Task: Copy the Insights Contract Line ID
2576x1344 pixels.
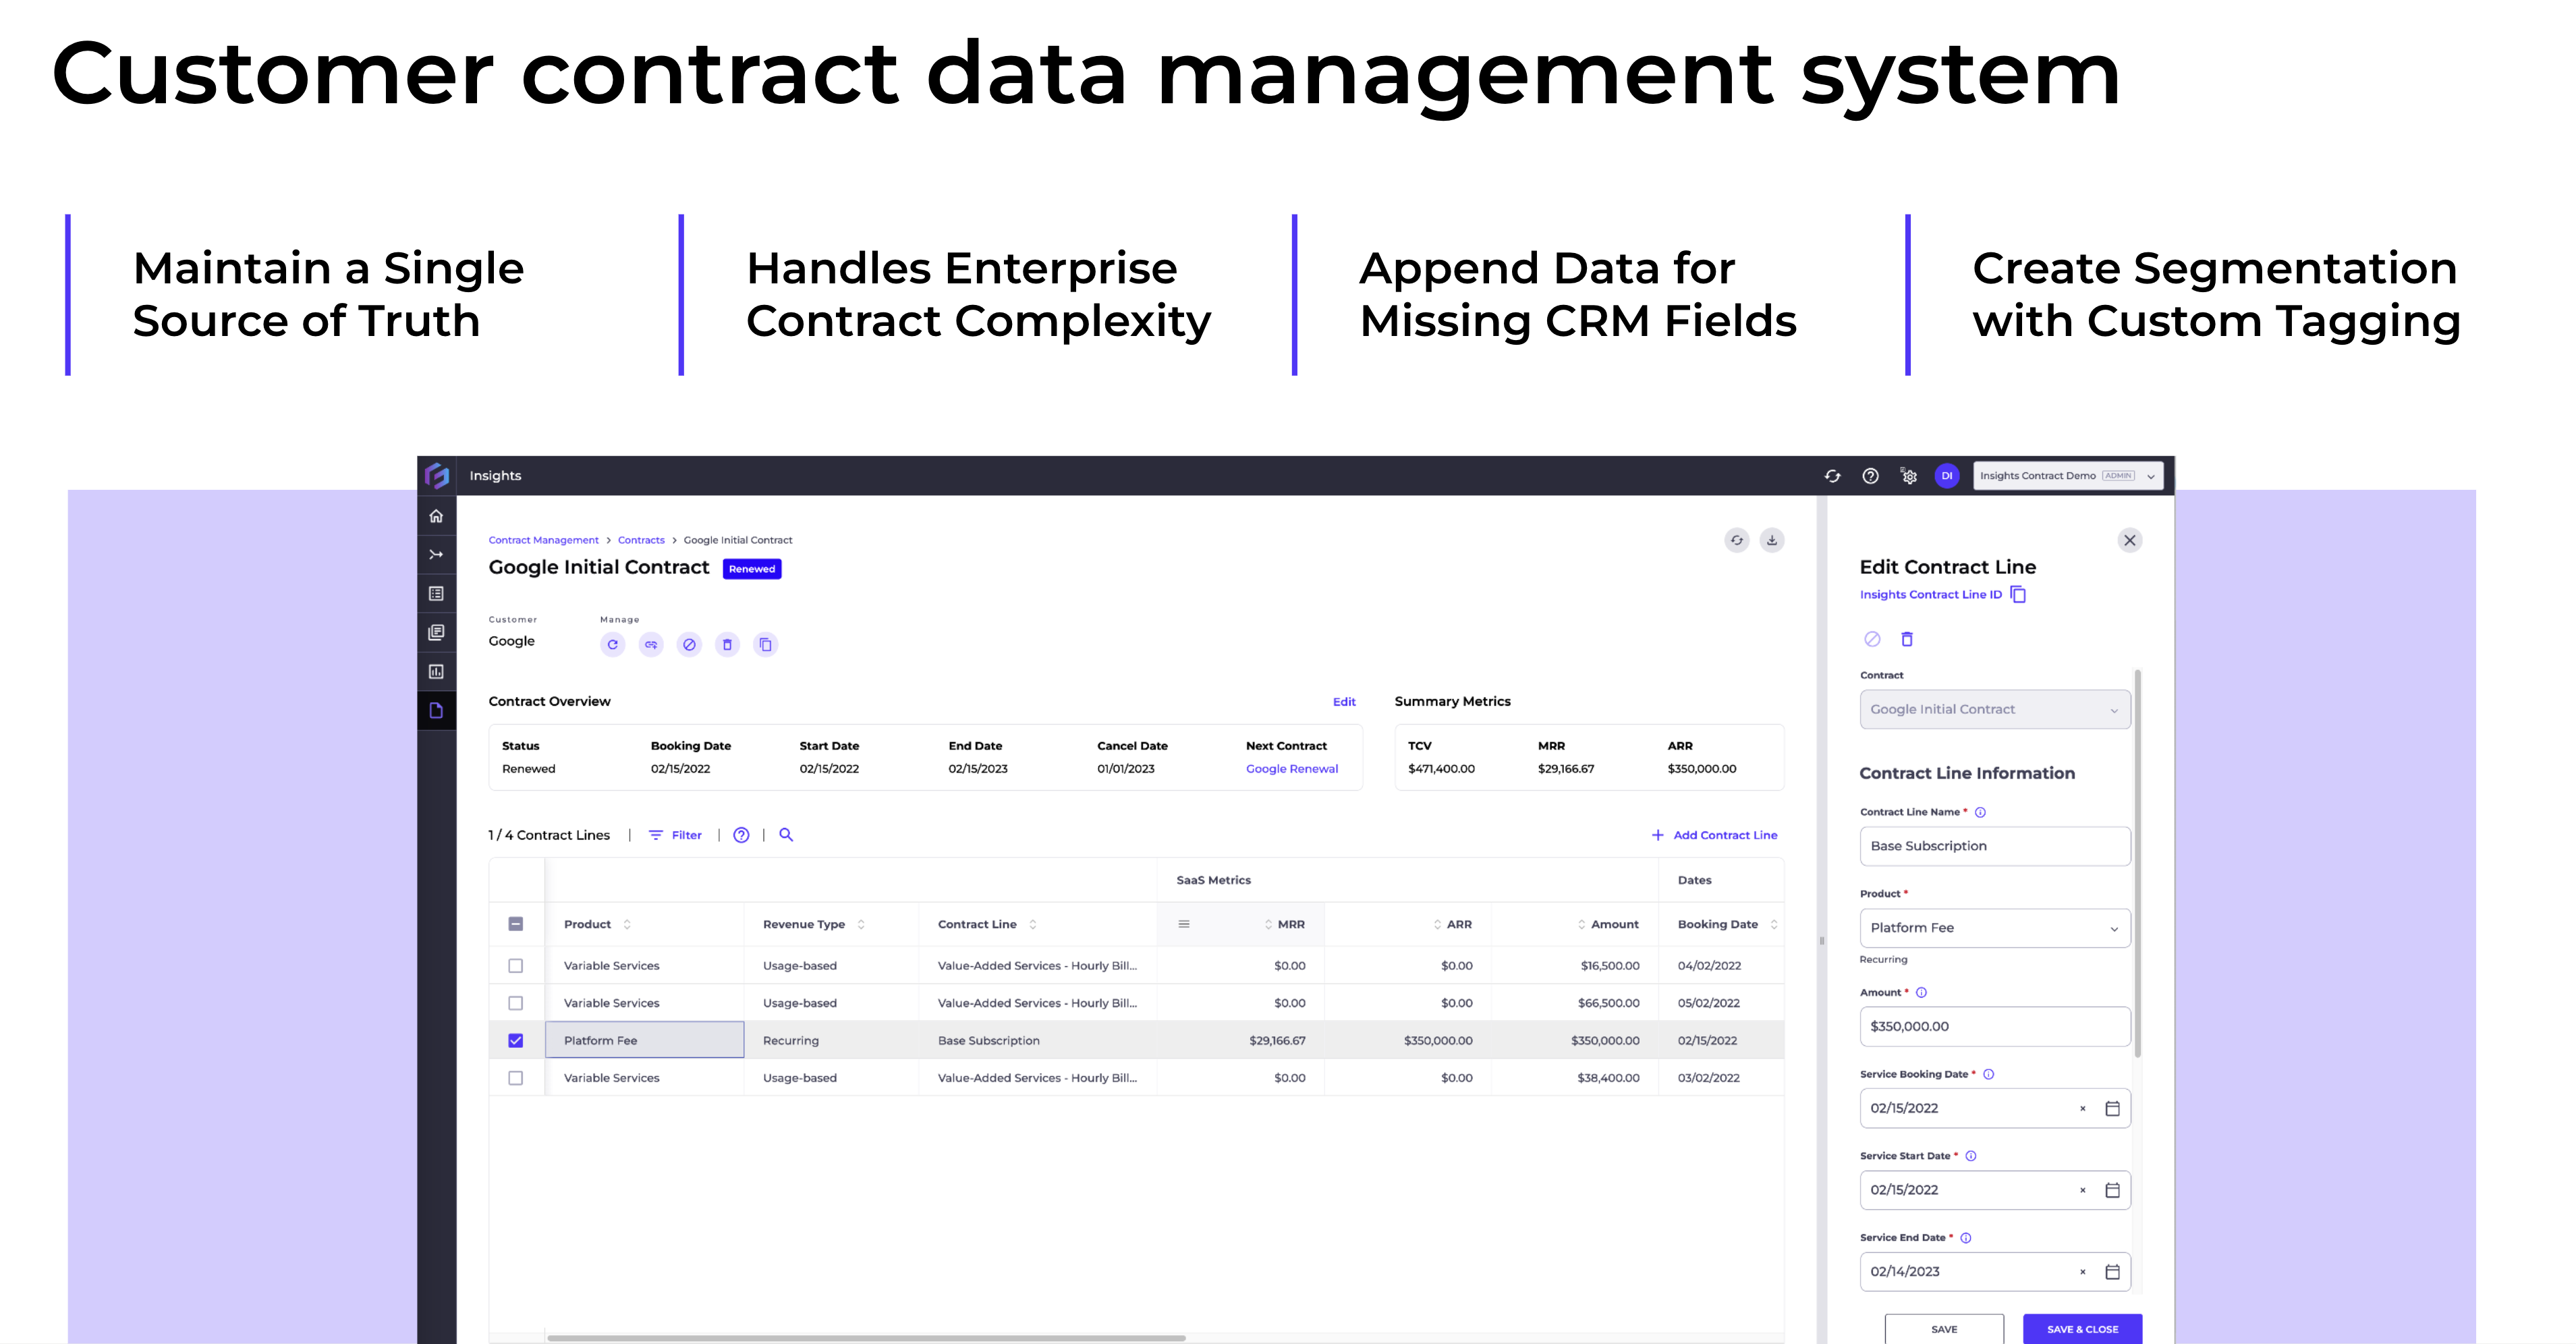Action: point(2018,594)
